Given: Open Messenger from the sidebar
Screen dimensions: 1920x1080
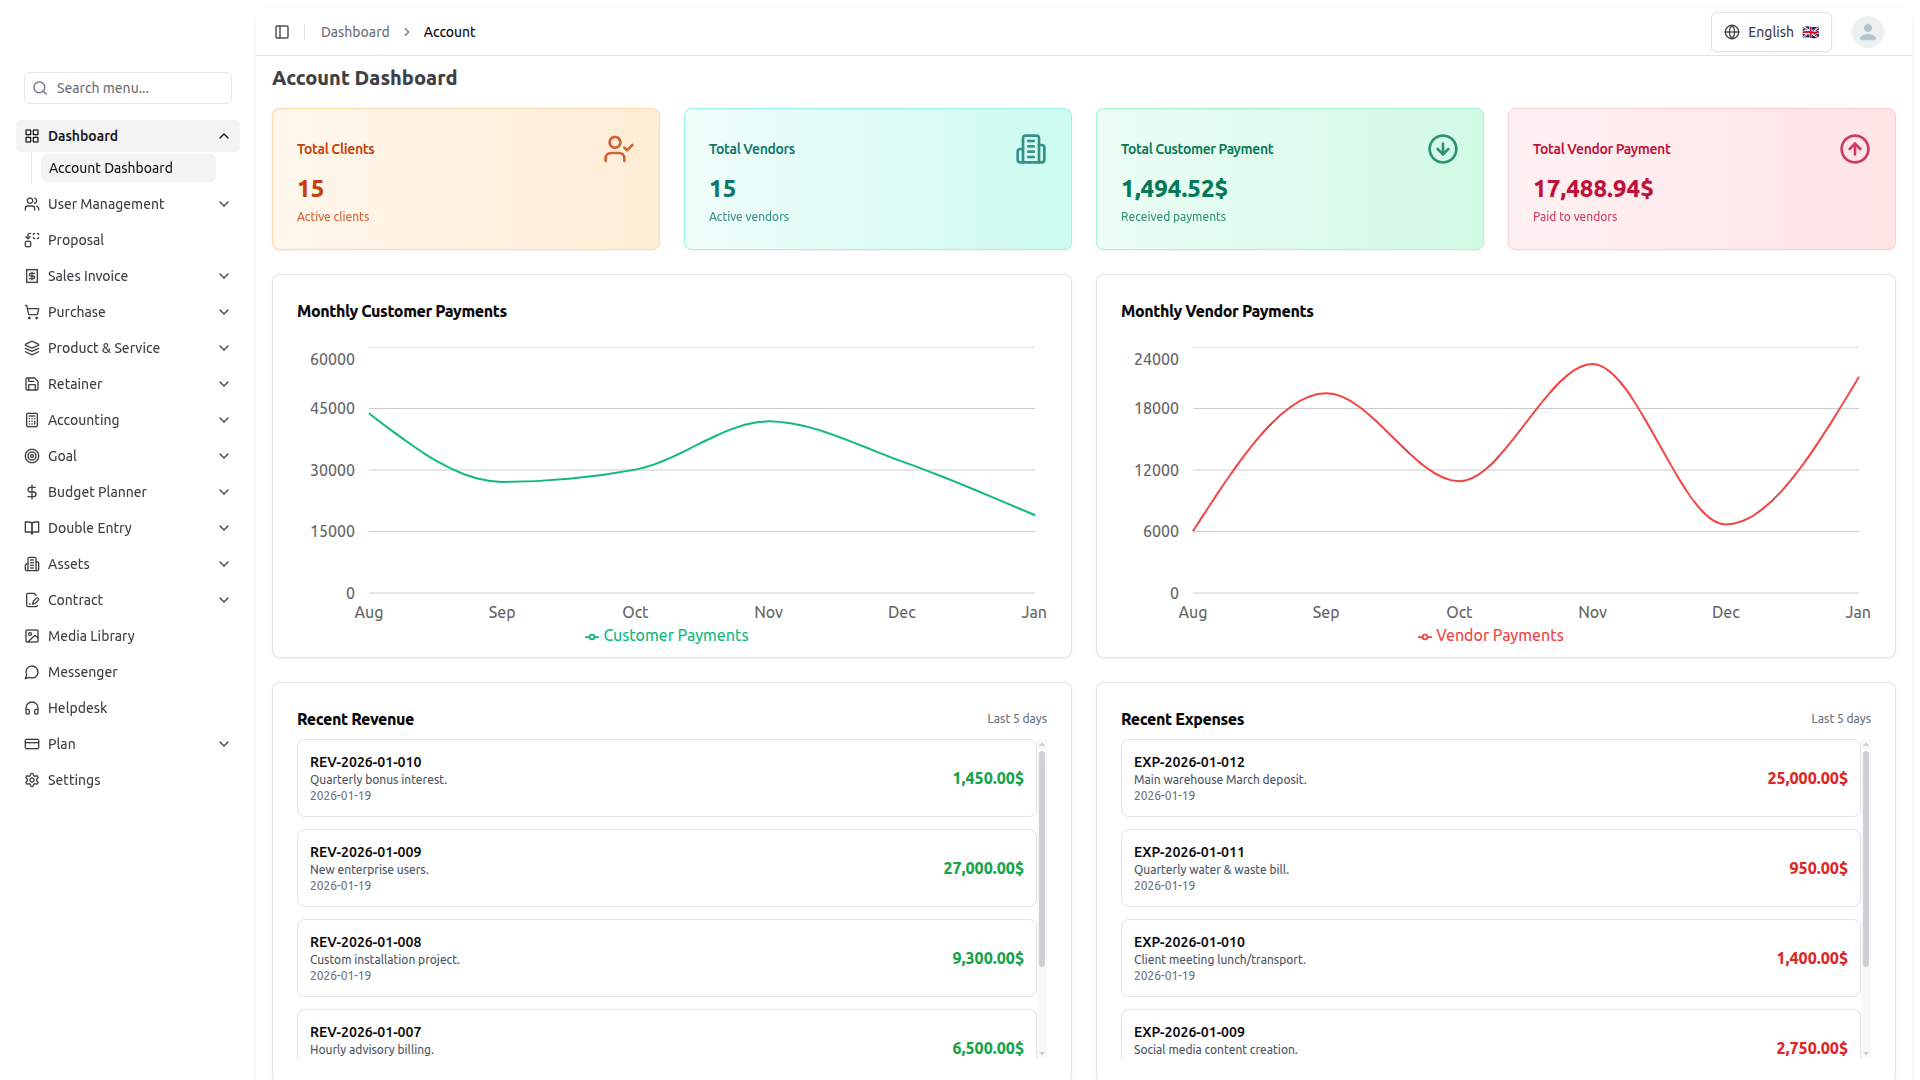Looking at the screenshot, I should click(x=82, y=672).
